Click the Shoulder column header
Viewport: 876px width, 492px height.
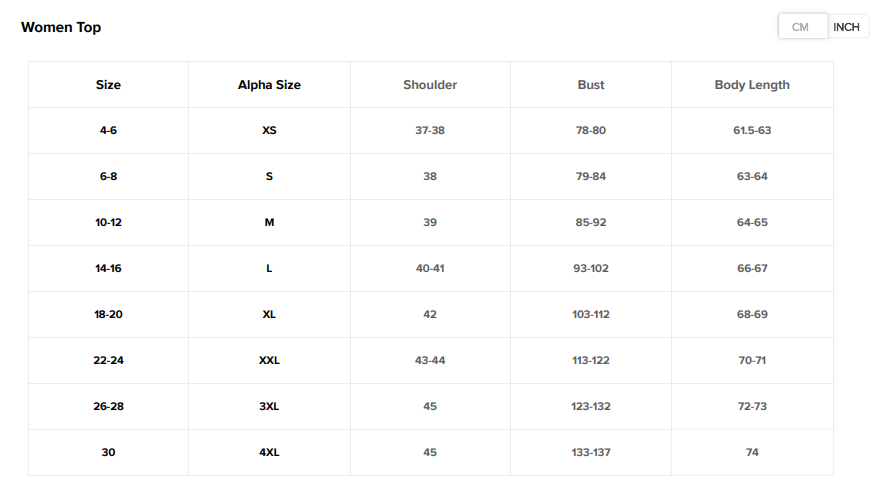(x=430, y=85)
